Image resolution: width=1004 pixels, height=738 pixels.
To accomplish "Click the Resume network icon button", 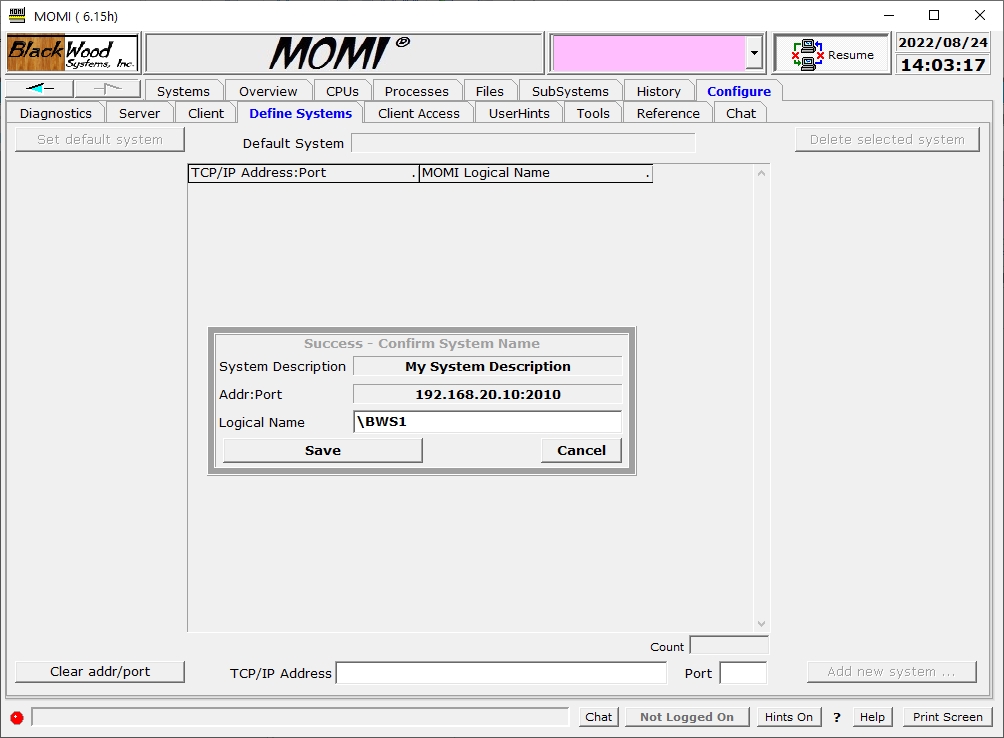I will coord(832,54).
